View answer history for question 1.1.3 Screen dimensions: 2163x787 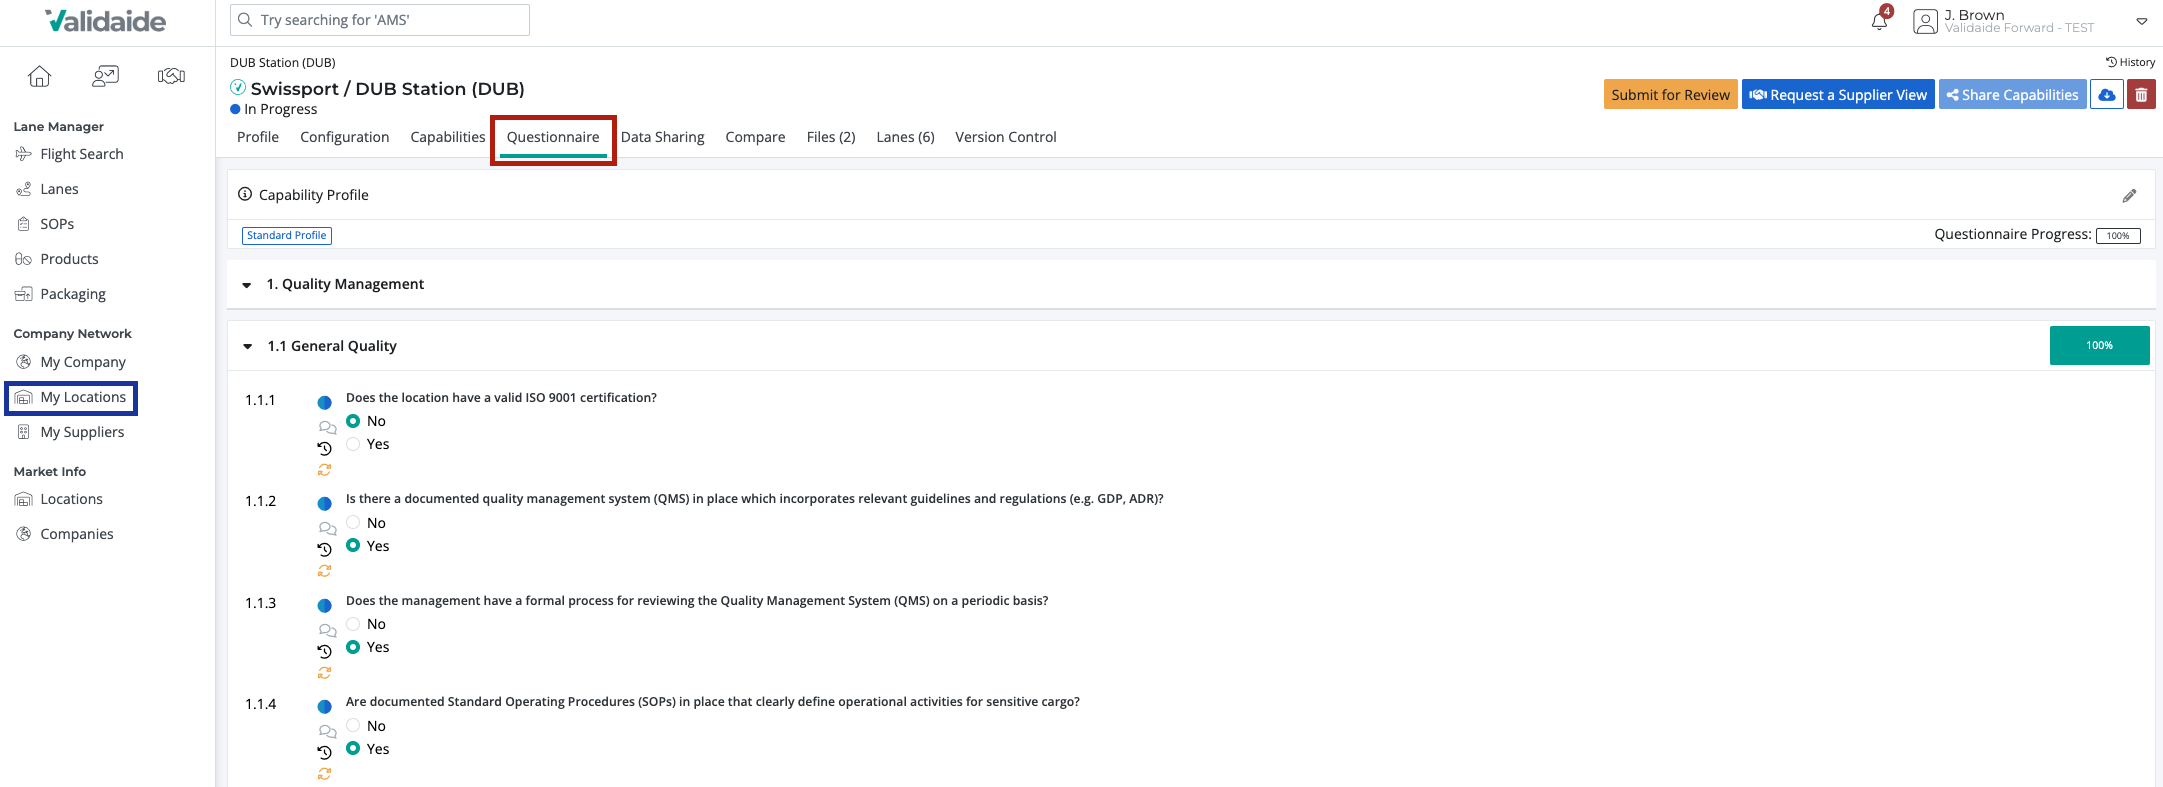(x=324, y=651)
